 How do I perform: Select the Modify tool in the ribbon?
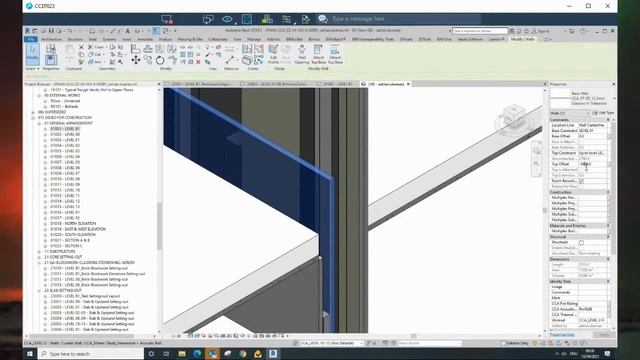tap(32, 55)
